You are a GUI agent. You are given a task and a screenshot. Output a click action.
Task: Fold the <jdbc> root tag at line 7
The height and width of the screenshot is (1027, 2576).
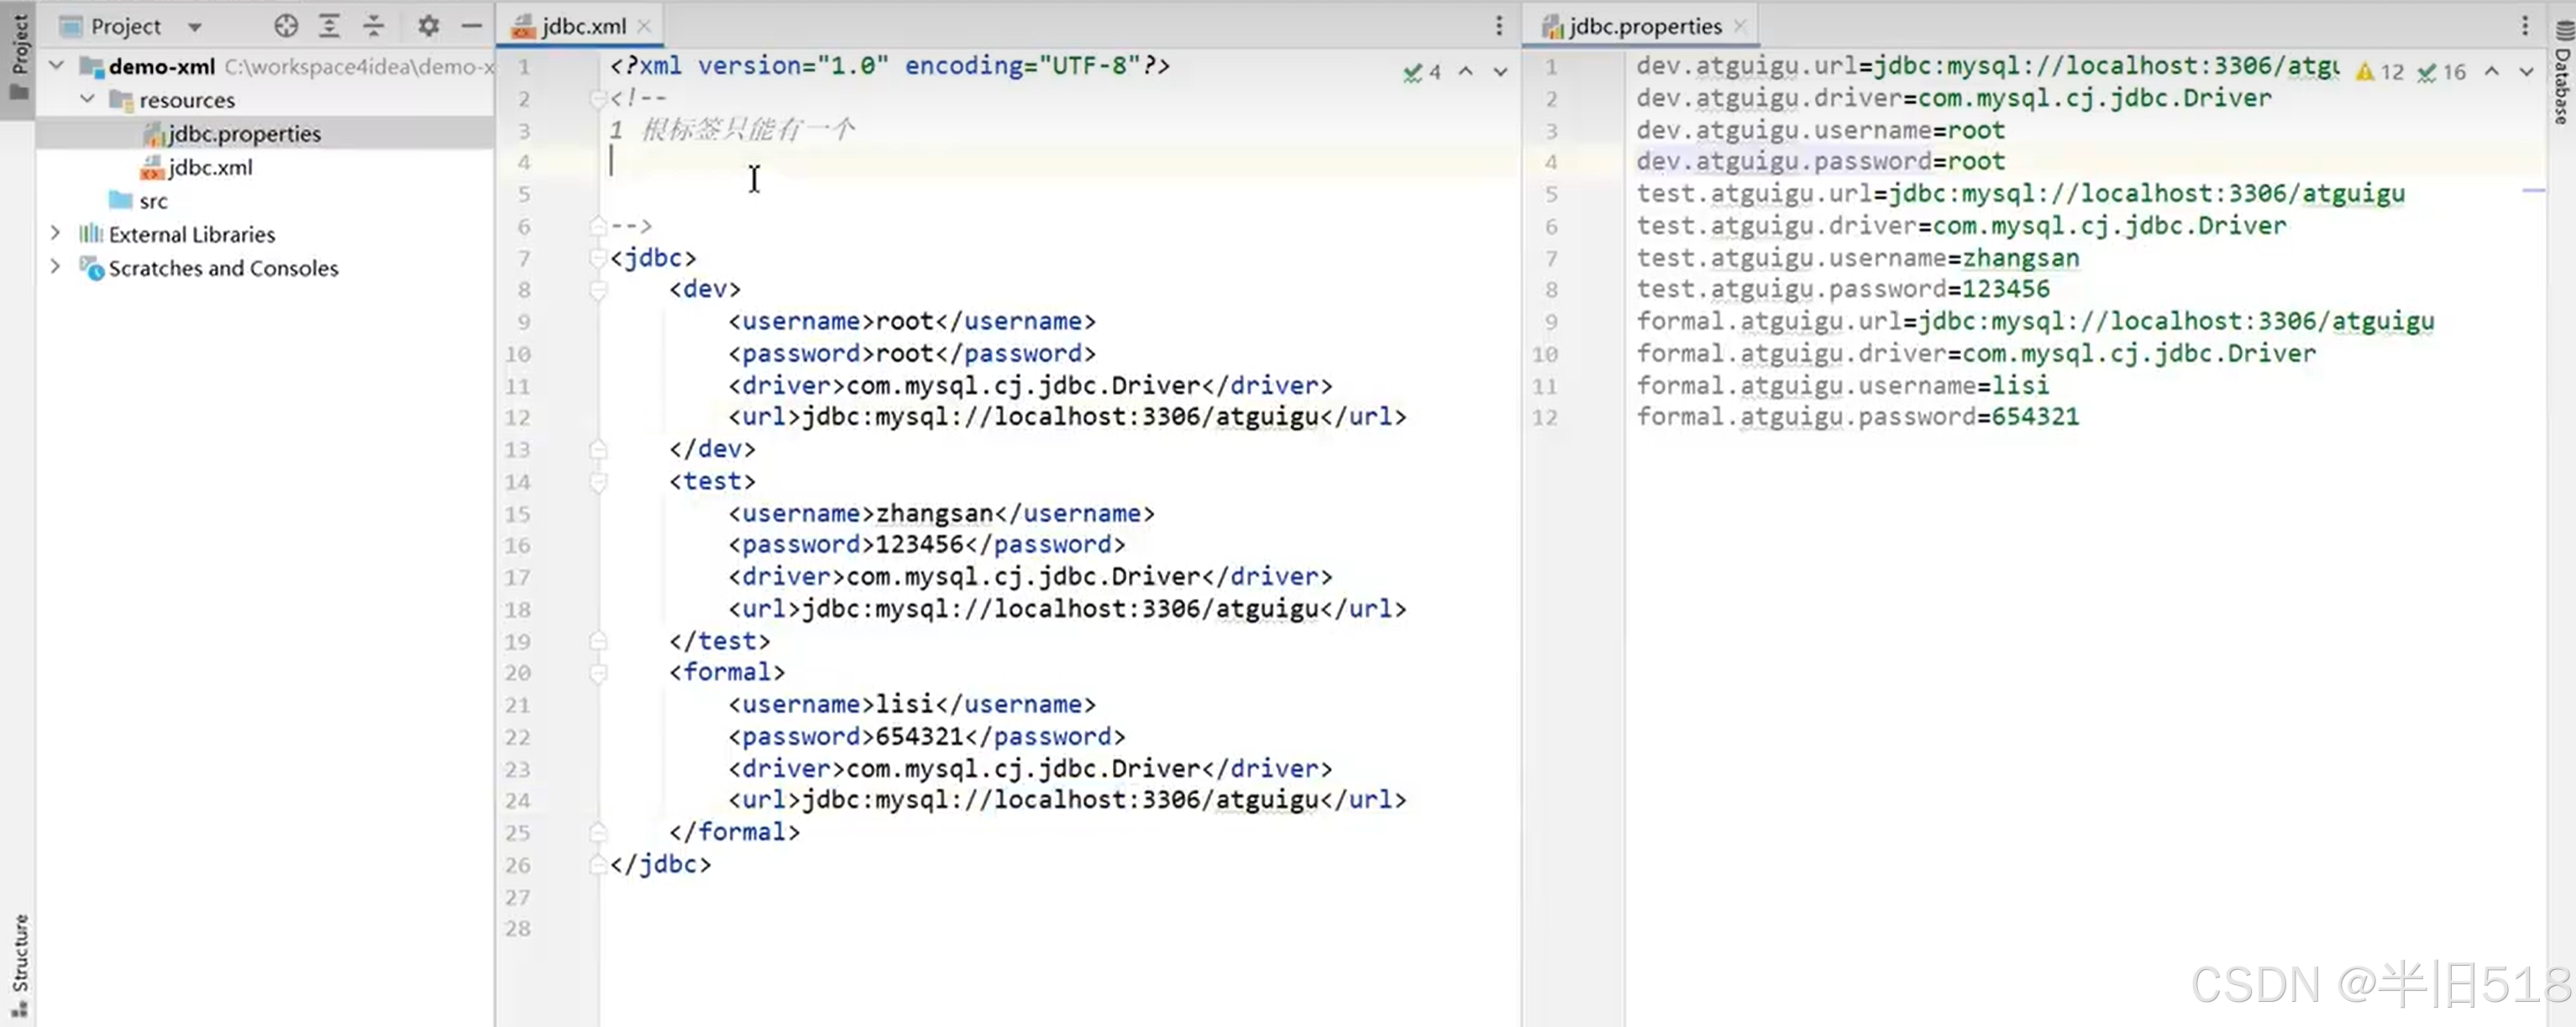coord(598,258)
